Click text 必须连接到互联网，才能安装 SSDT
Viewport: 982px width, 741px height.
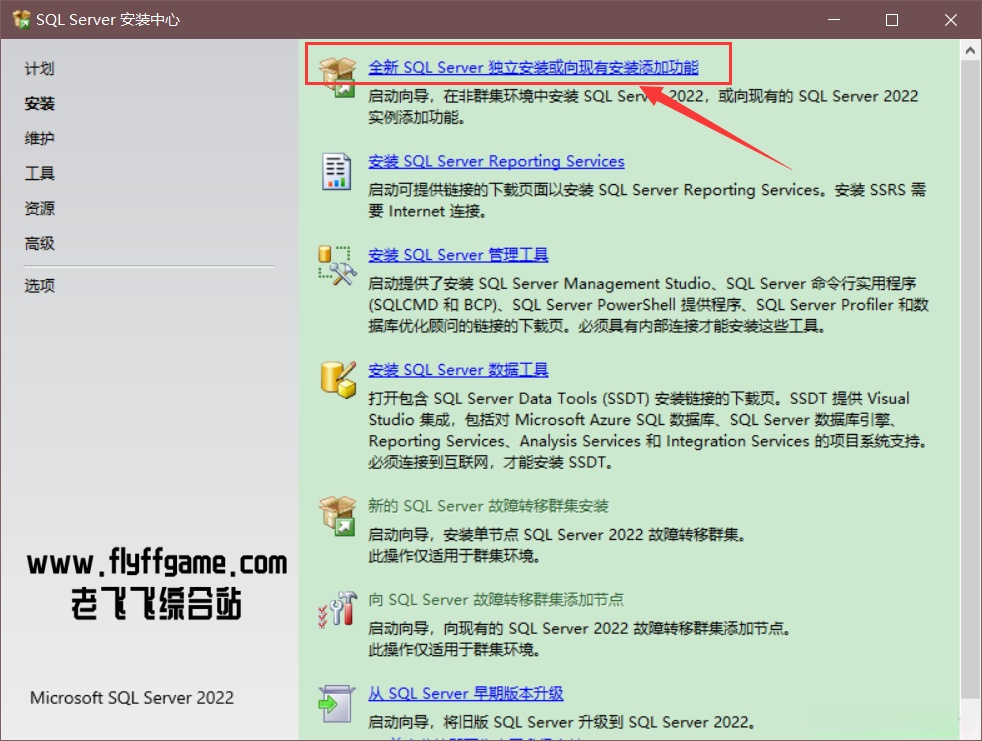[x=490, y=462]
